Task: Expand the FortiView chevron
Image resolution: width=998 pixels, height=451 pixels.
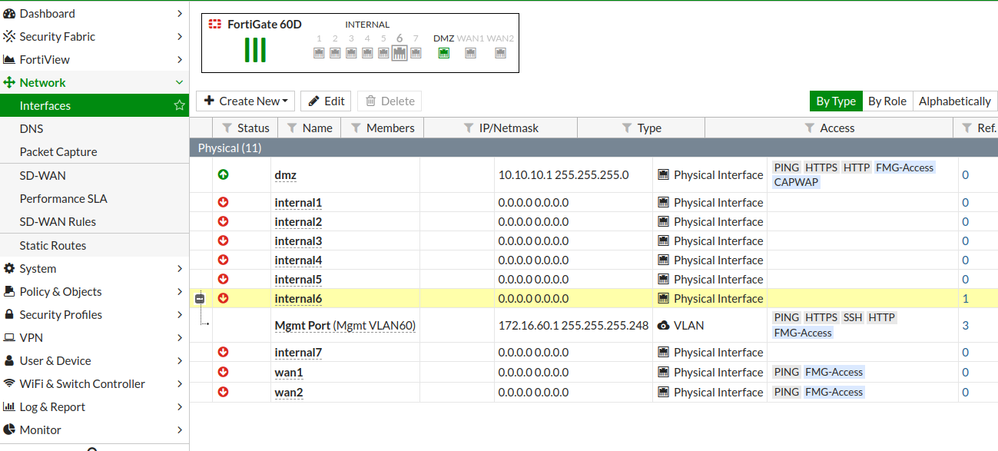Action: [x=179, y=60]
